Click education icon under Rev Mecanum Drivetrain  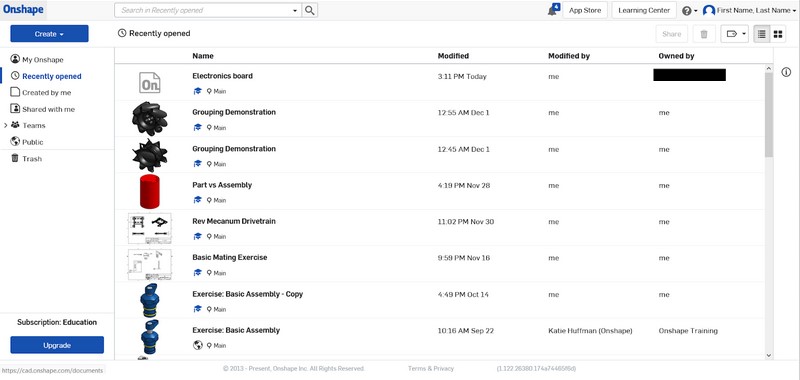pos(197,236)
